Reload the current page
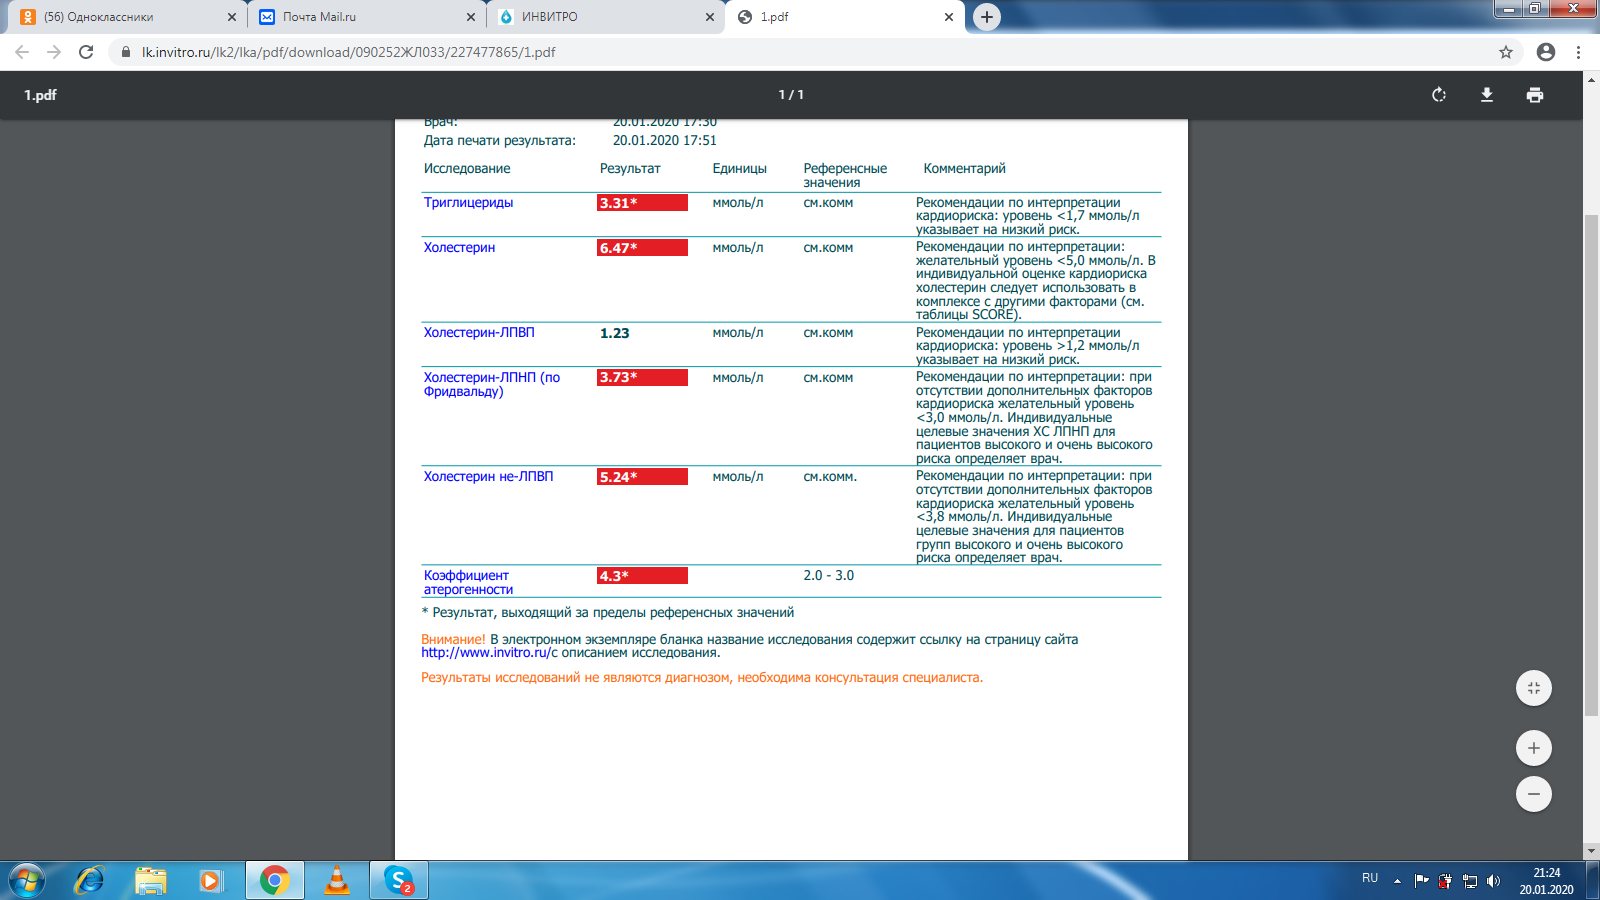The width and height of the screenshot is (1600, 900). point(86,52)
